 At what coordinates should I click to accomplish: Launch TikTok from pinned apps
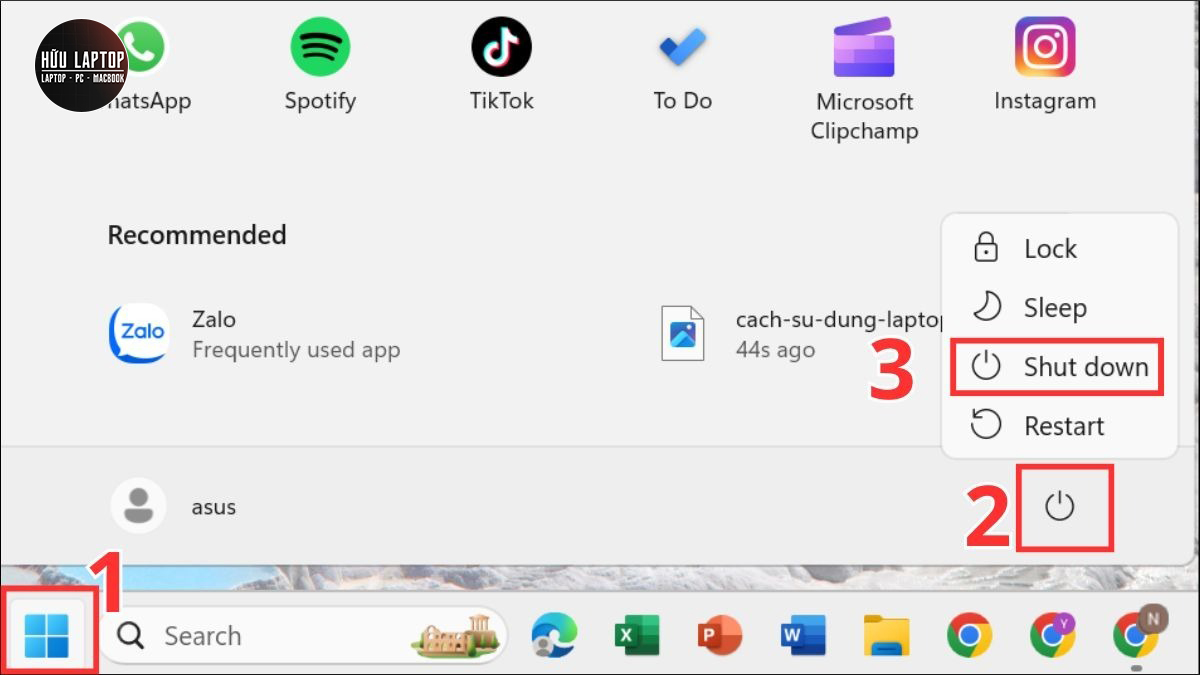pyautogui.click(x=501, y=64)
